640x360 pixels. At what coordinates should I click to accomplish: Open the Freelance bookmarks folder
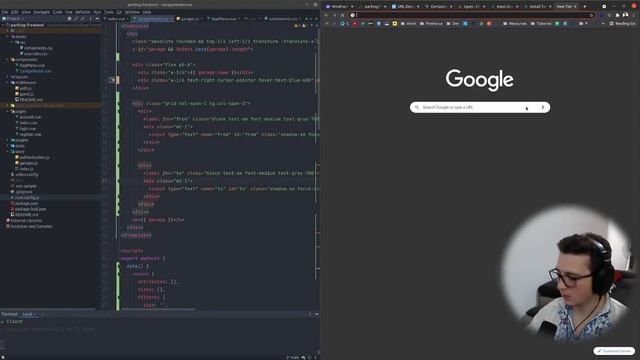pos(431,24)
